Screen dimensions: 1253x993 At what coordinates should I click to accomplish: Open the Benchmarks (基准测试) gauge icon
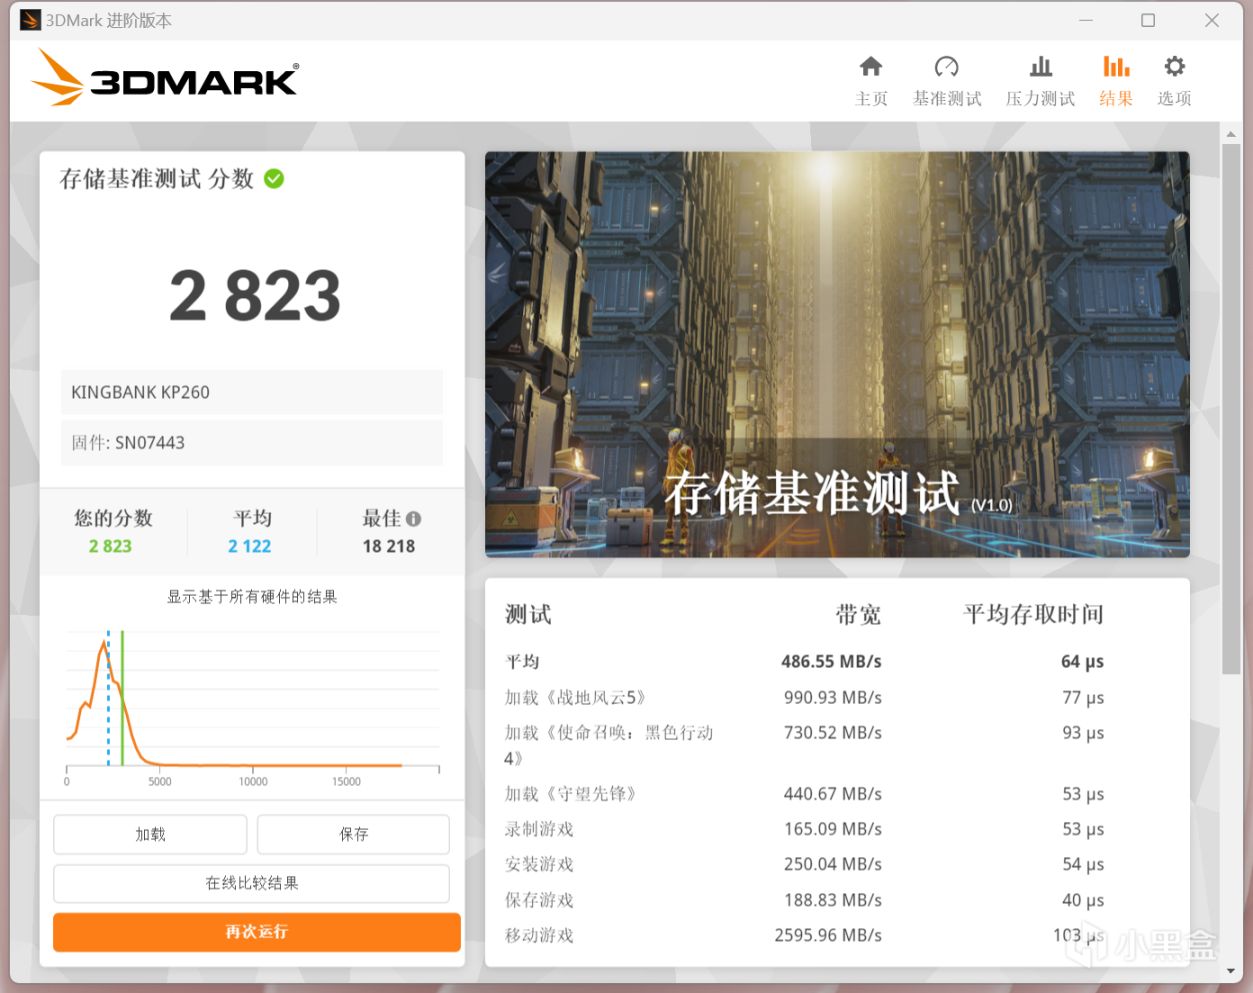[x=946, y=67]
